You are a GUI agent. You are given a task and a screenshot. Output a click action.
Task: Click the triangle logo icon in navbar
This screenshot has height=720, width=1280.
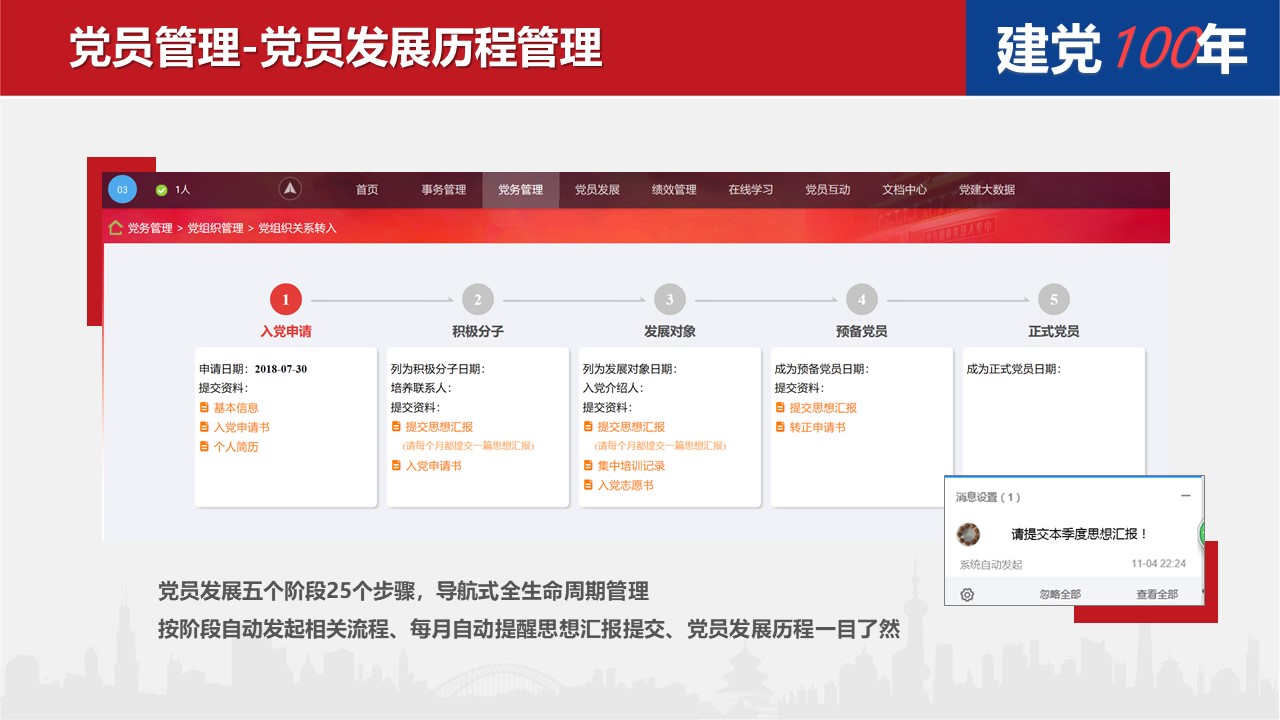[x=290, y=189]
